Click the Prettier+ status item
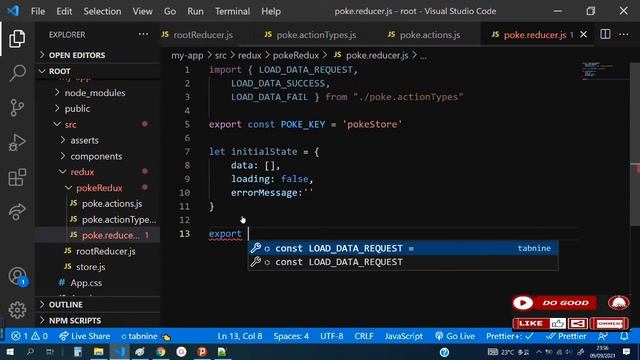This screenshot has width=640, height=360. pos(509,336)
